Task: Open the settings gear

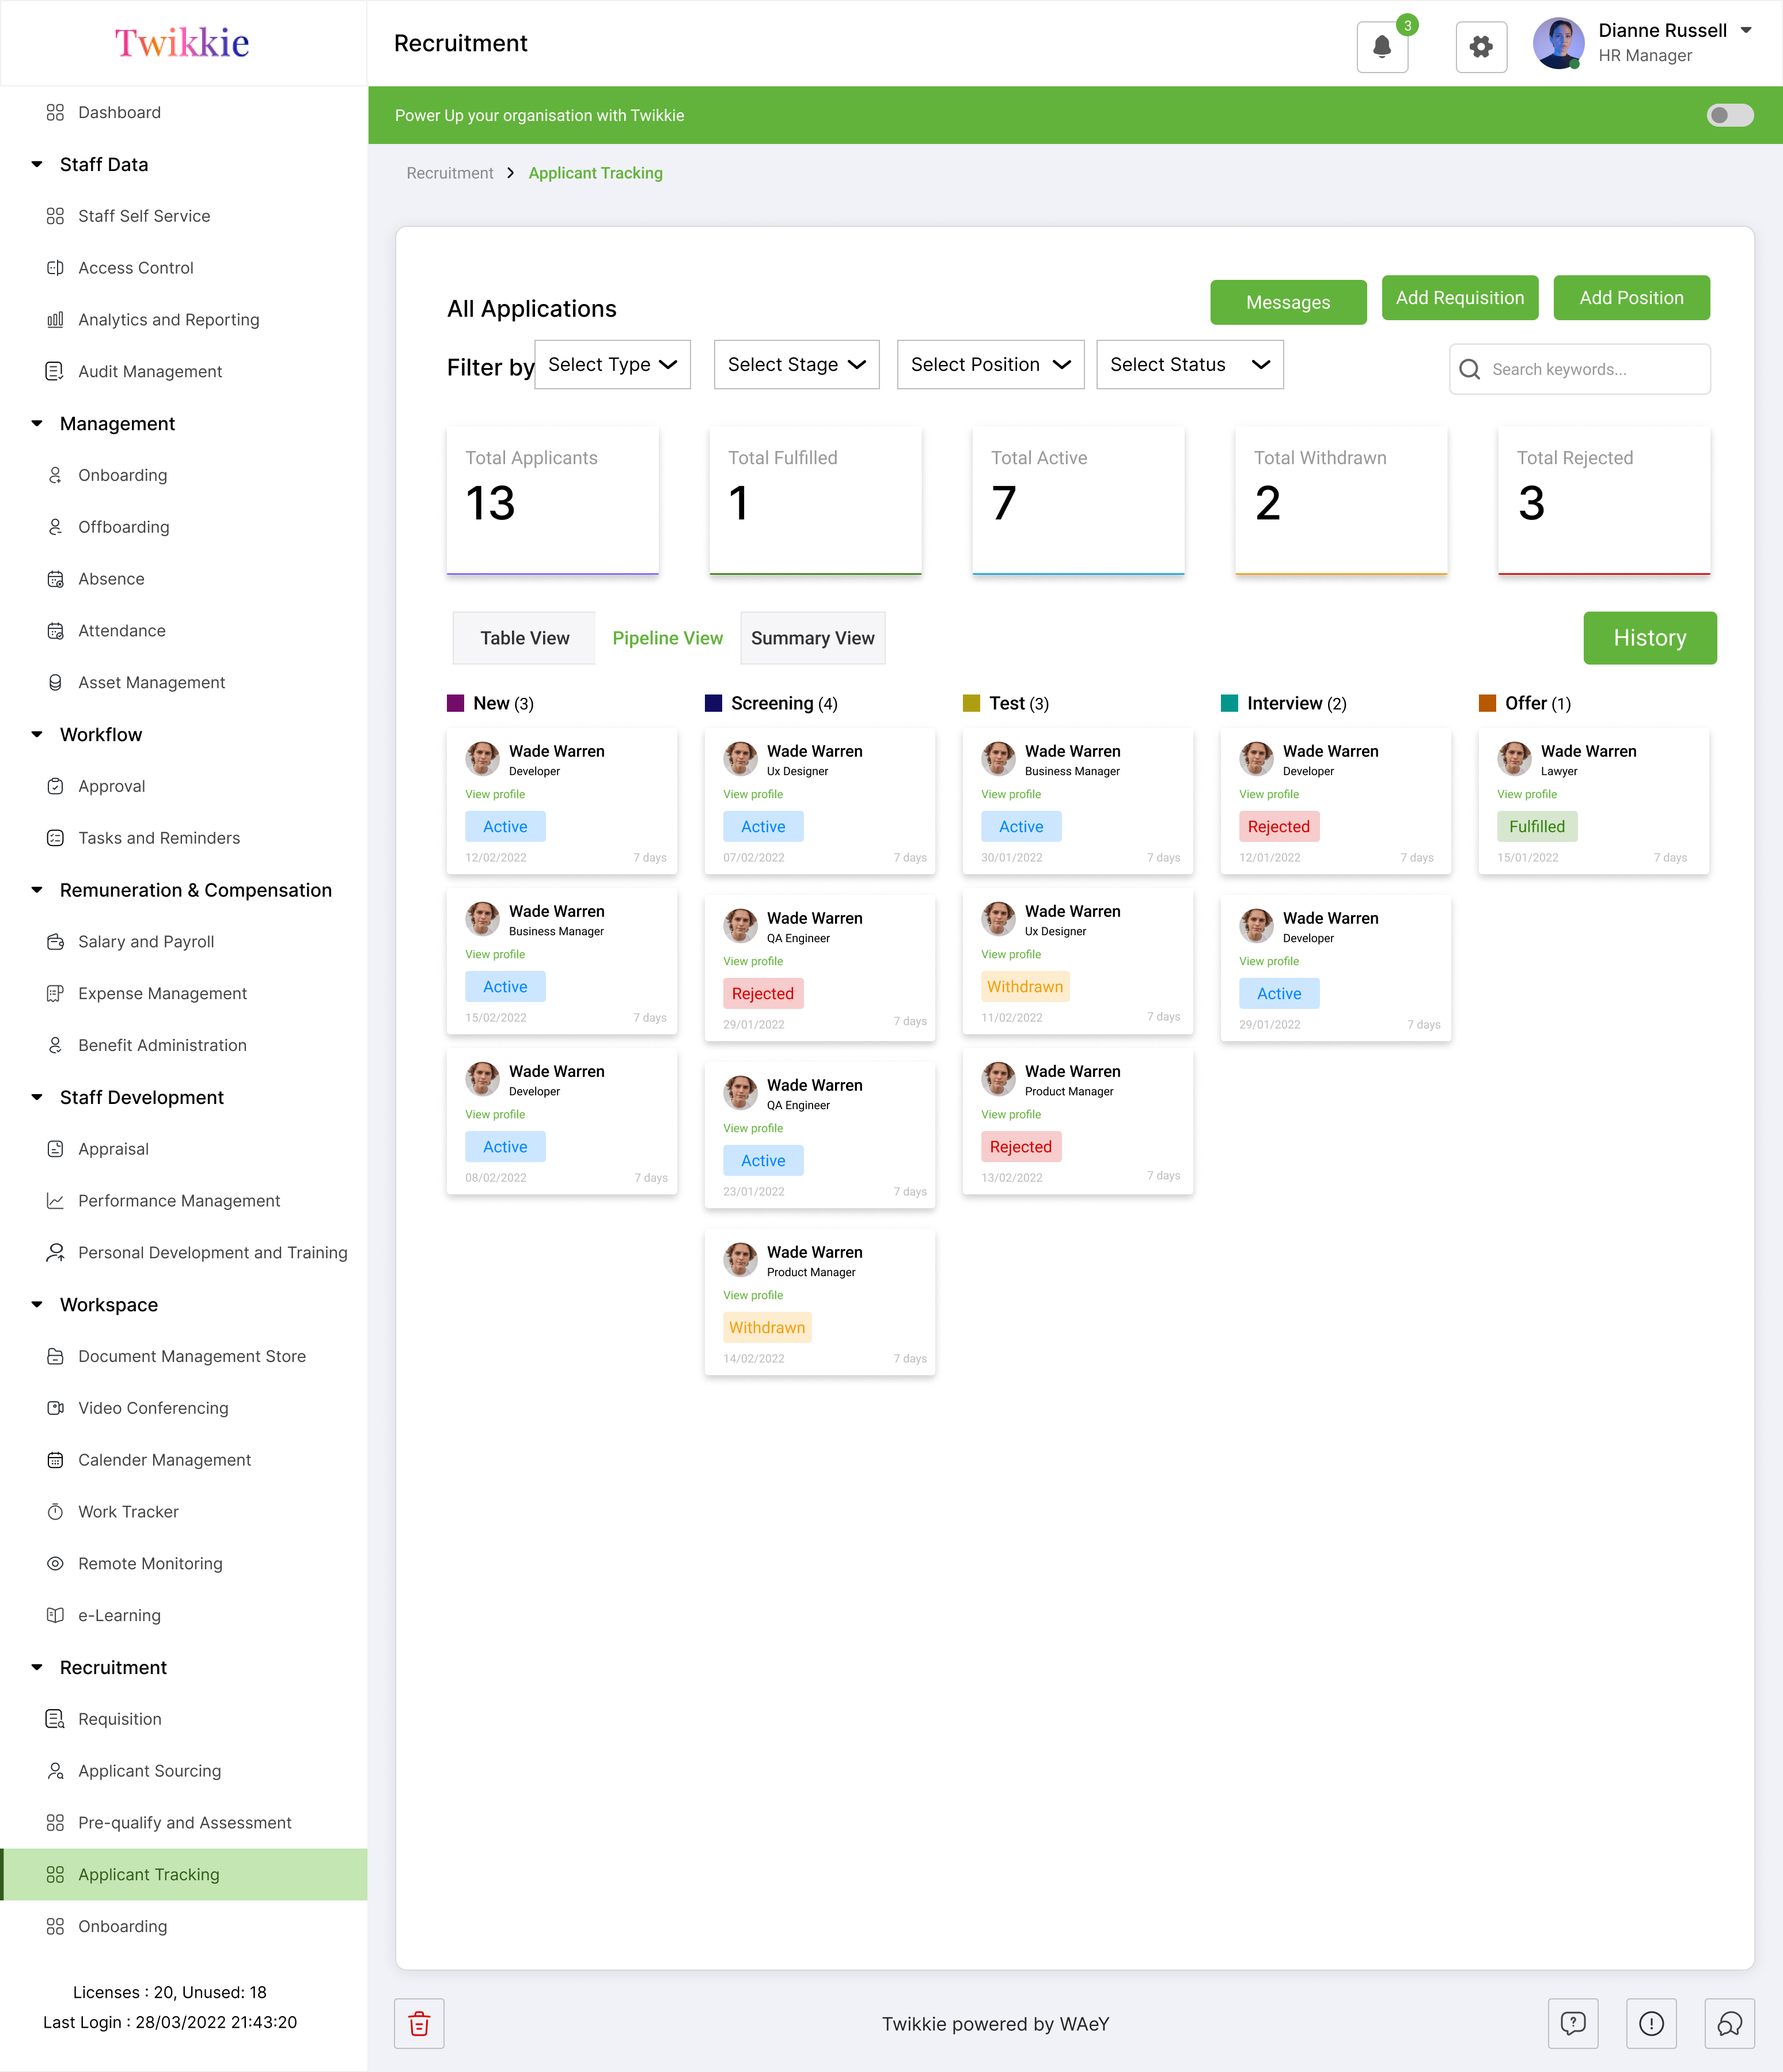Action: coord(1481,46)
